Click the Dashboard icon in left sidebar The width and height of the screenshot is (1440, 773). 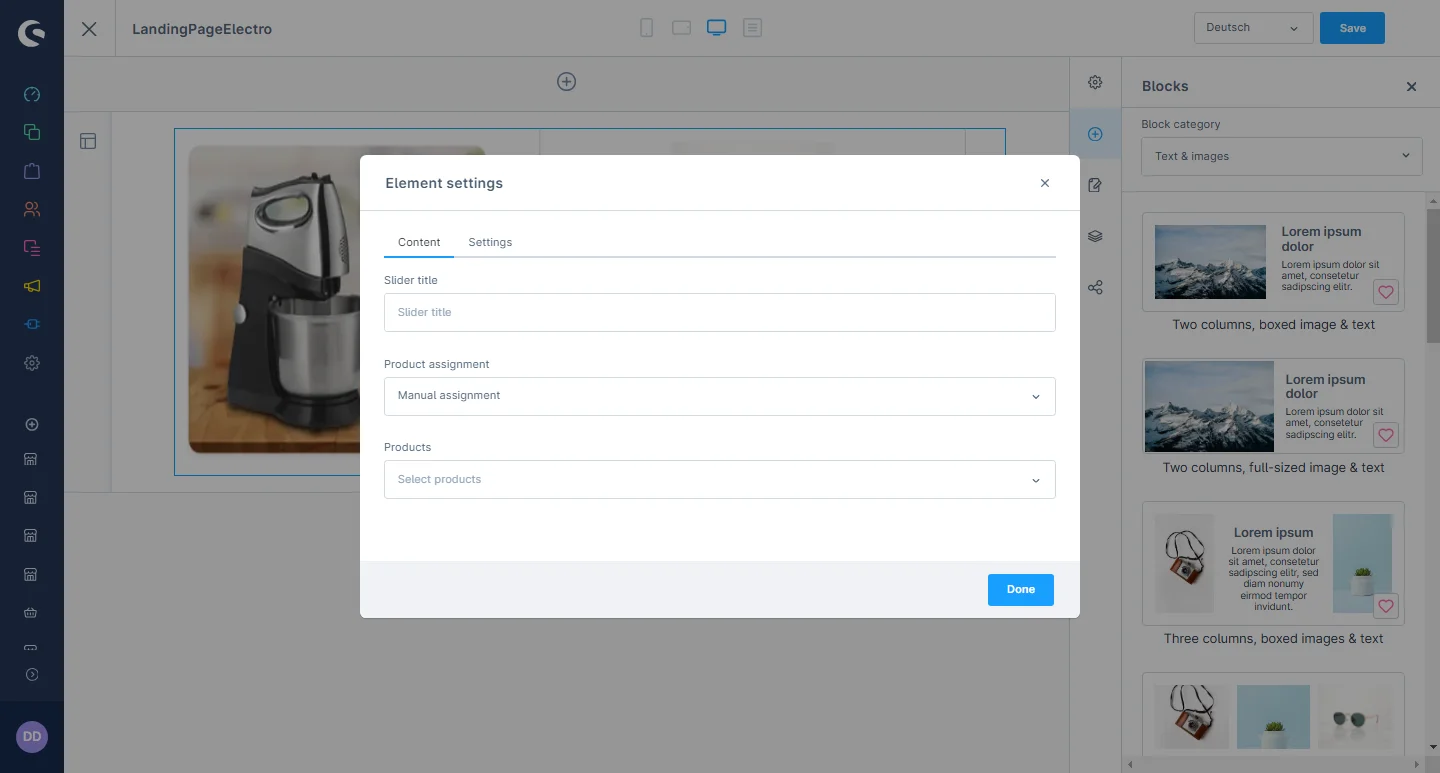click(32, 95)
